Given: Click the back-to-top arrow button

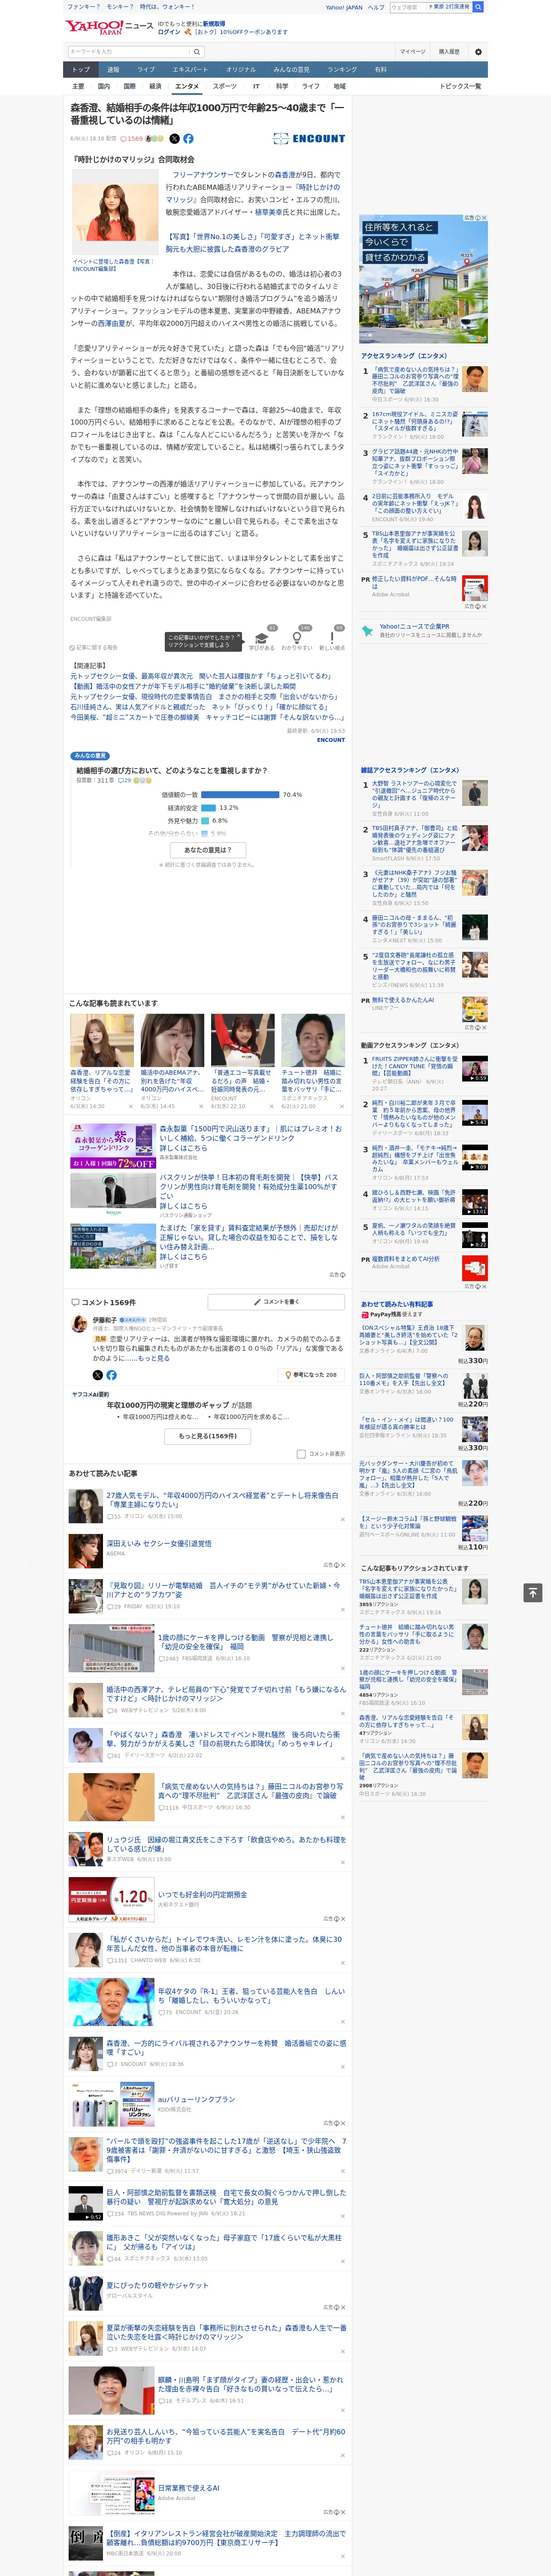Looking at the screenshot, I should coord(533,1592).
